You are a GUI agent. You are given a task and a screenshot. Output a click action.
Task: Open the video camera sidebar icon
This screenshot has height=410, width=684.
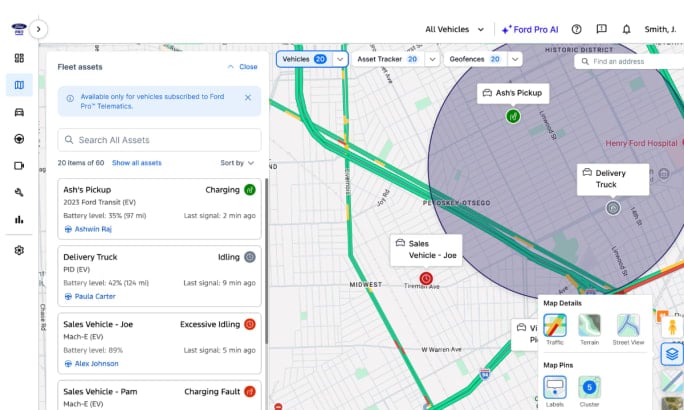click(x=19, y=166)
